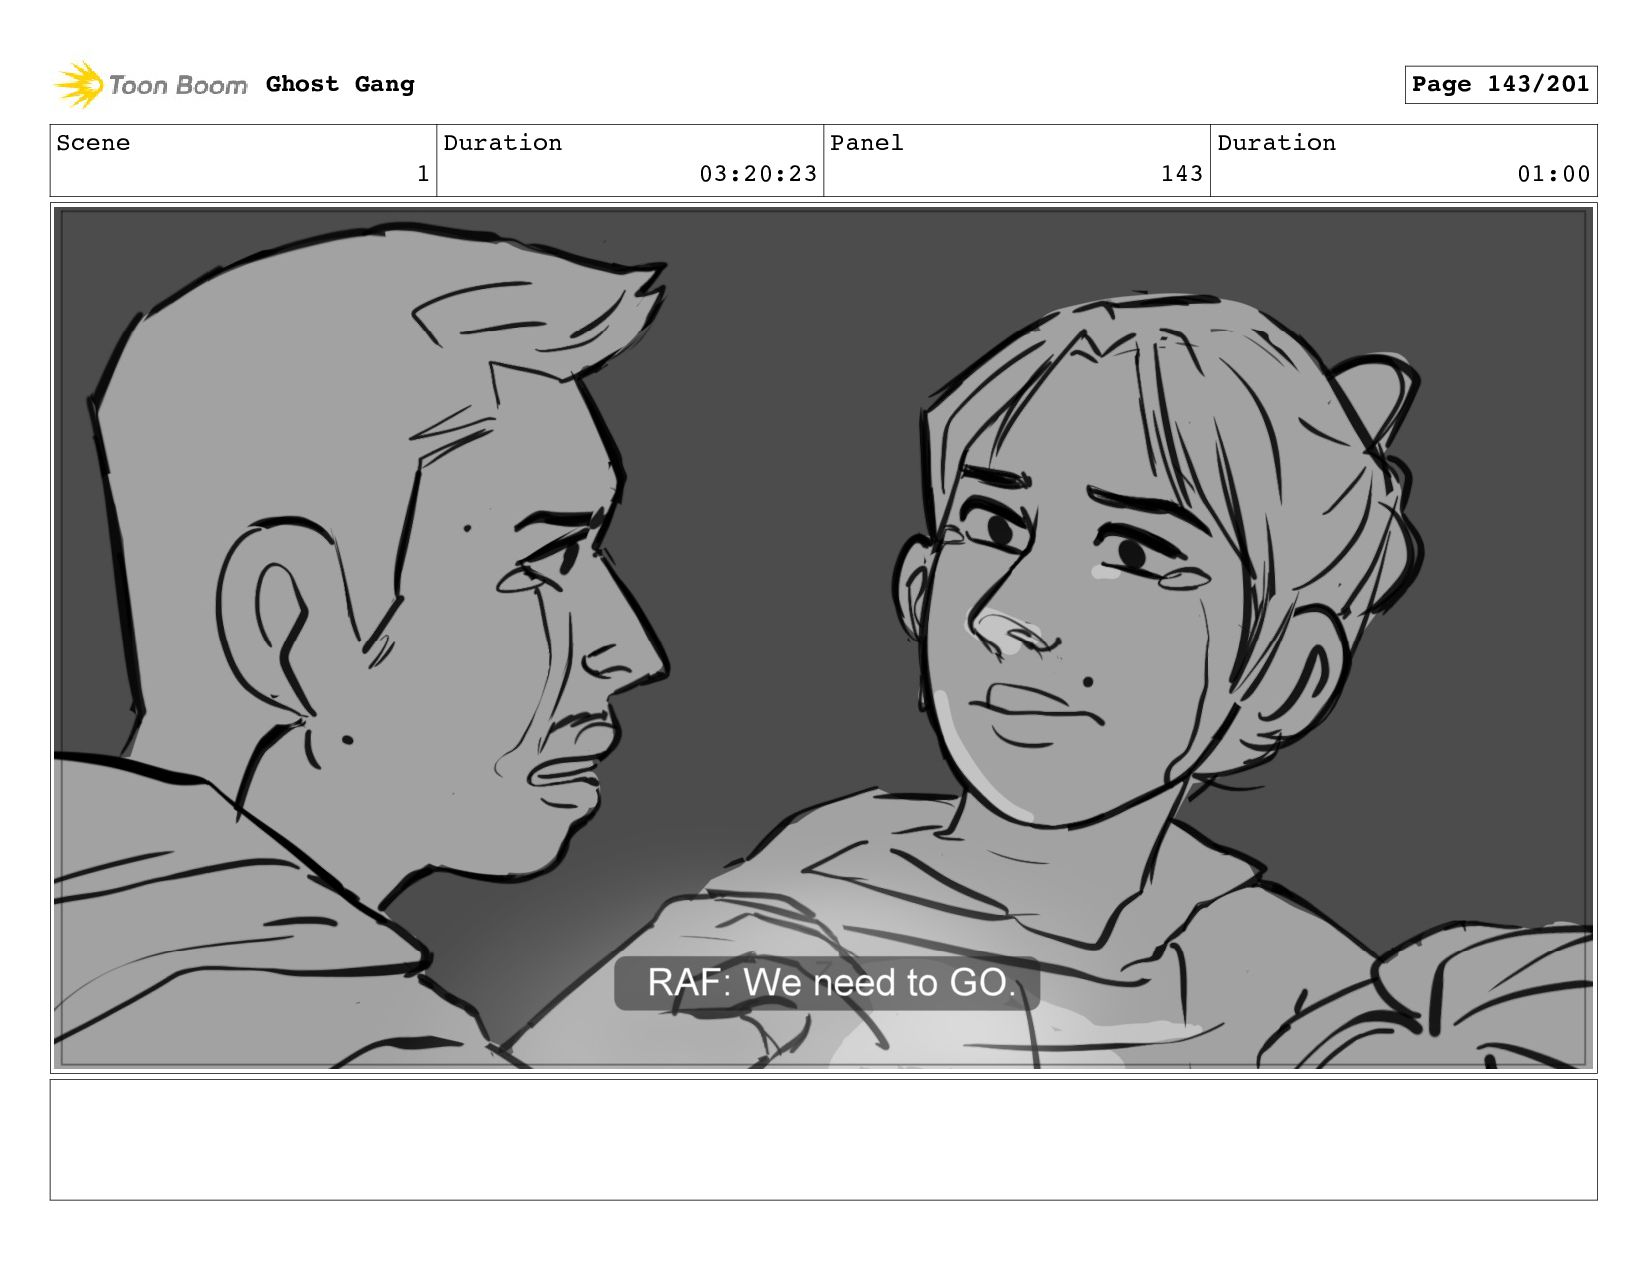Click the 'Page 143/201' page indicator
The height and width of the screenshot is (1275, 1650).
[1500, 85]
